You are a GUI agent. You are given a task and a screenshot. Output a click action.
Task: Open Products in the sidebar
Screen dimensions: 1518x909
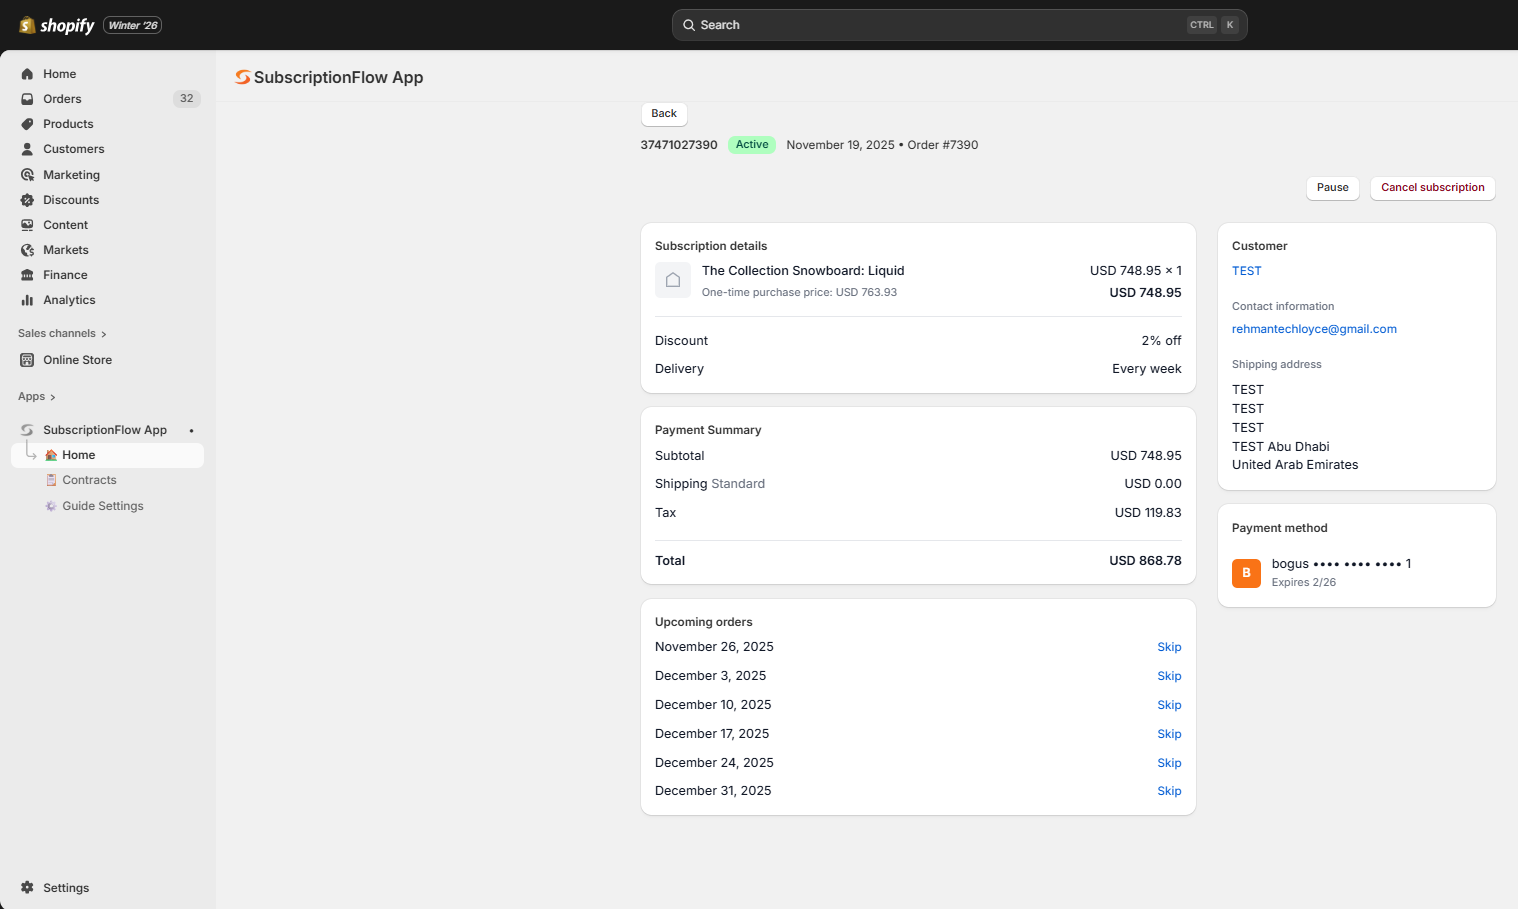(x=108, y=124)
